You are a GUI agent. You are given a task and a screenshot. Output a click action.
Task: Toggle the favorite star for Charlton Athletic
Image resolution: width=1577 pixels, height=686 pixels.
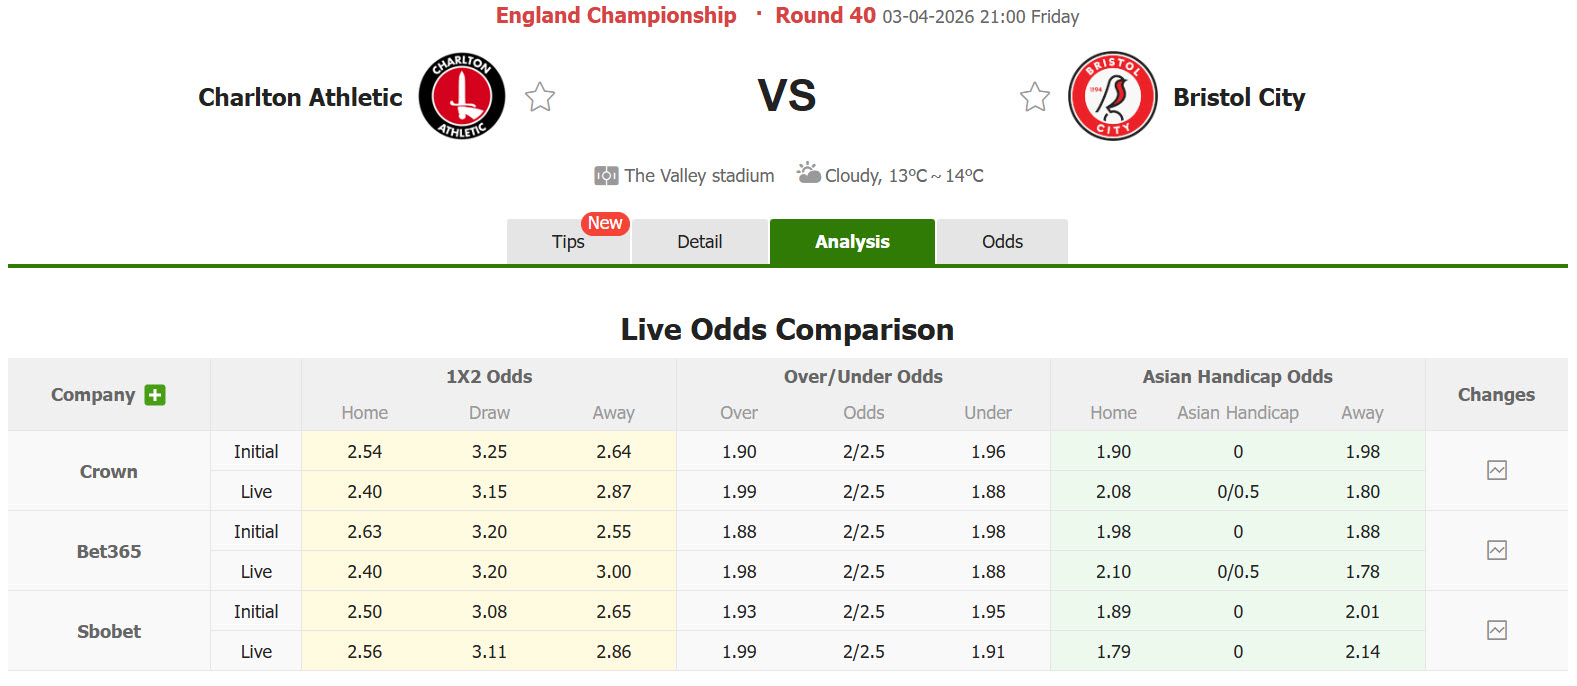point(540,97)
